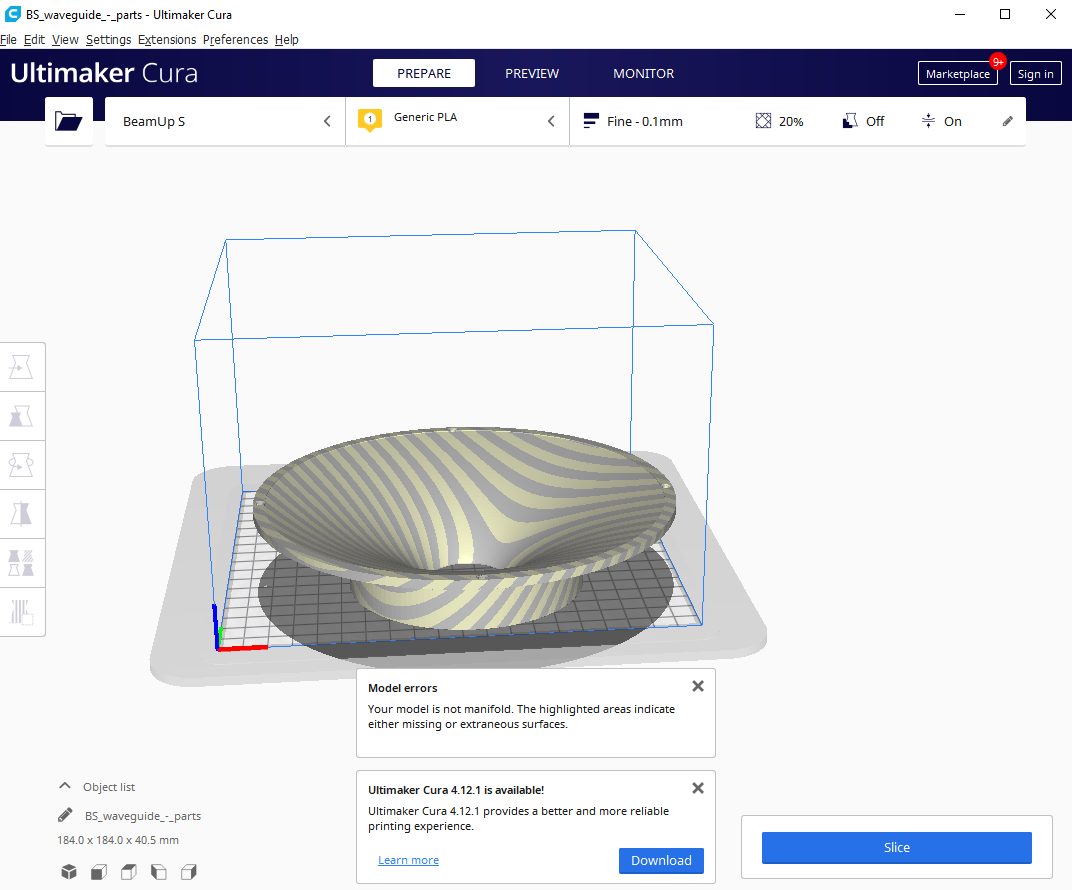This screenshot has width=1072, height=890.
Task: Click the 184.0 x 184.0 x 40.5 mm dimensions
Action: click(x=118, y=839)
